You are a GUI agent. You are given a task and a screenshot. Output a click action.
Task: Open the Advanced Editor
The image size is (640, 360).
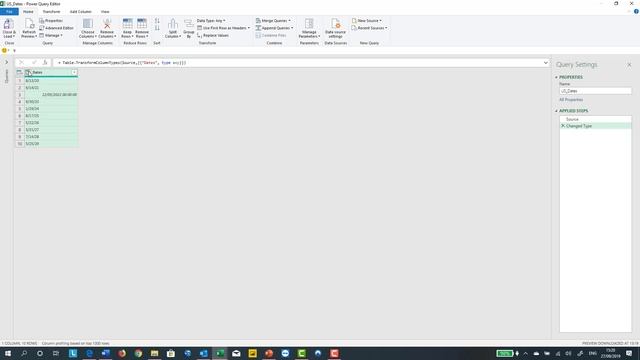[x=56, y=28]
